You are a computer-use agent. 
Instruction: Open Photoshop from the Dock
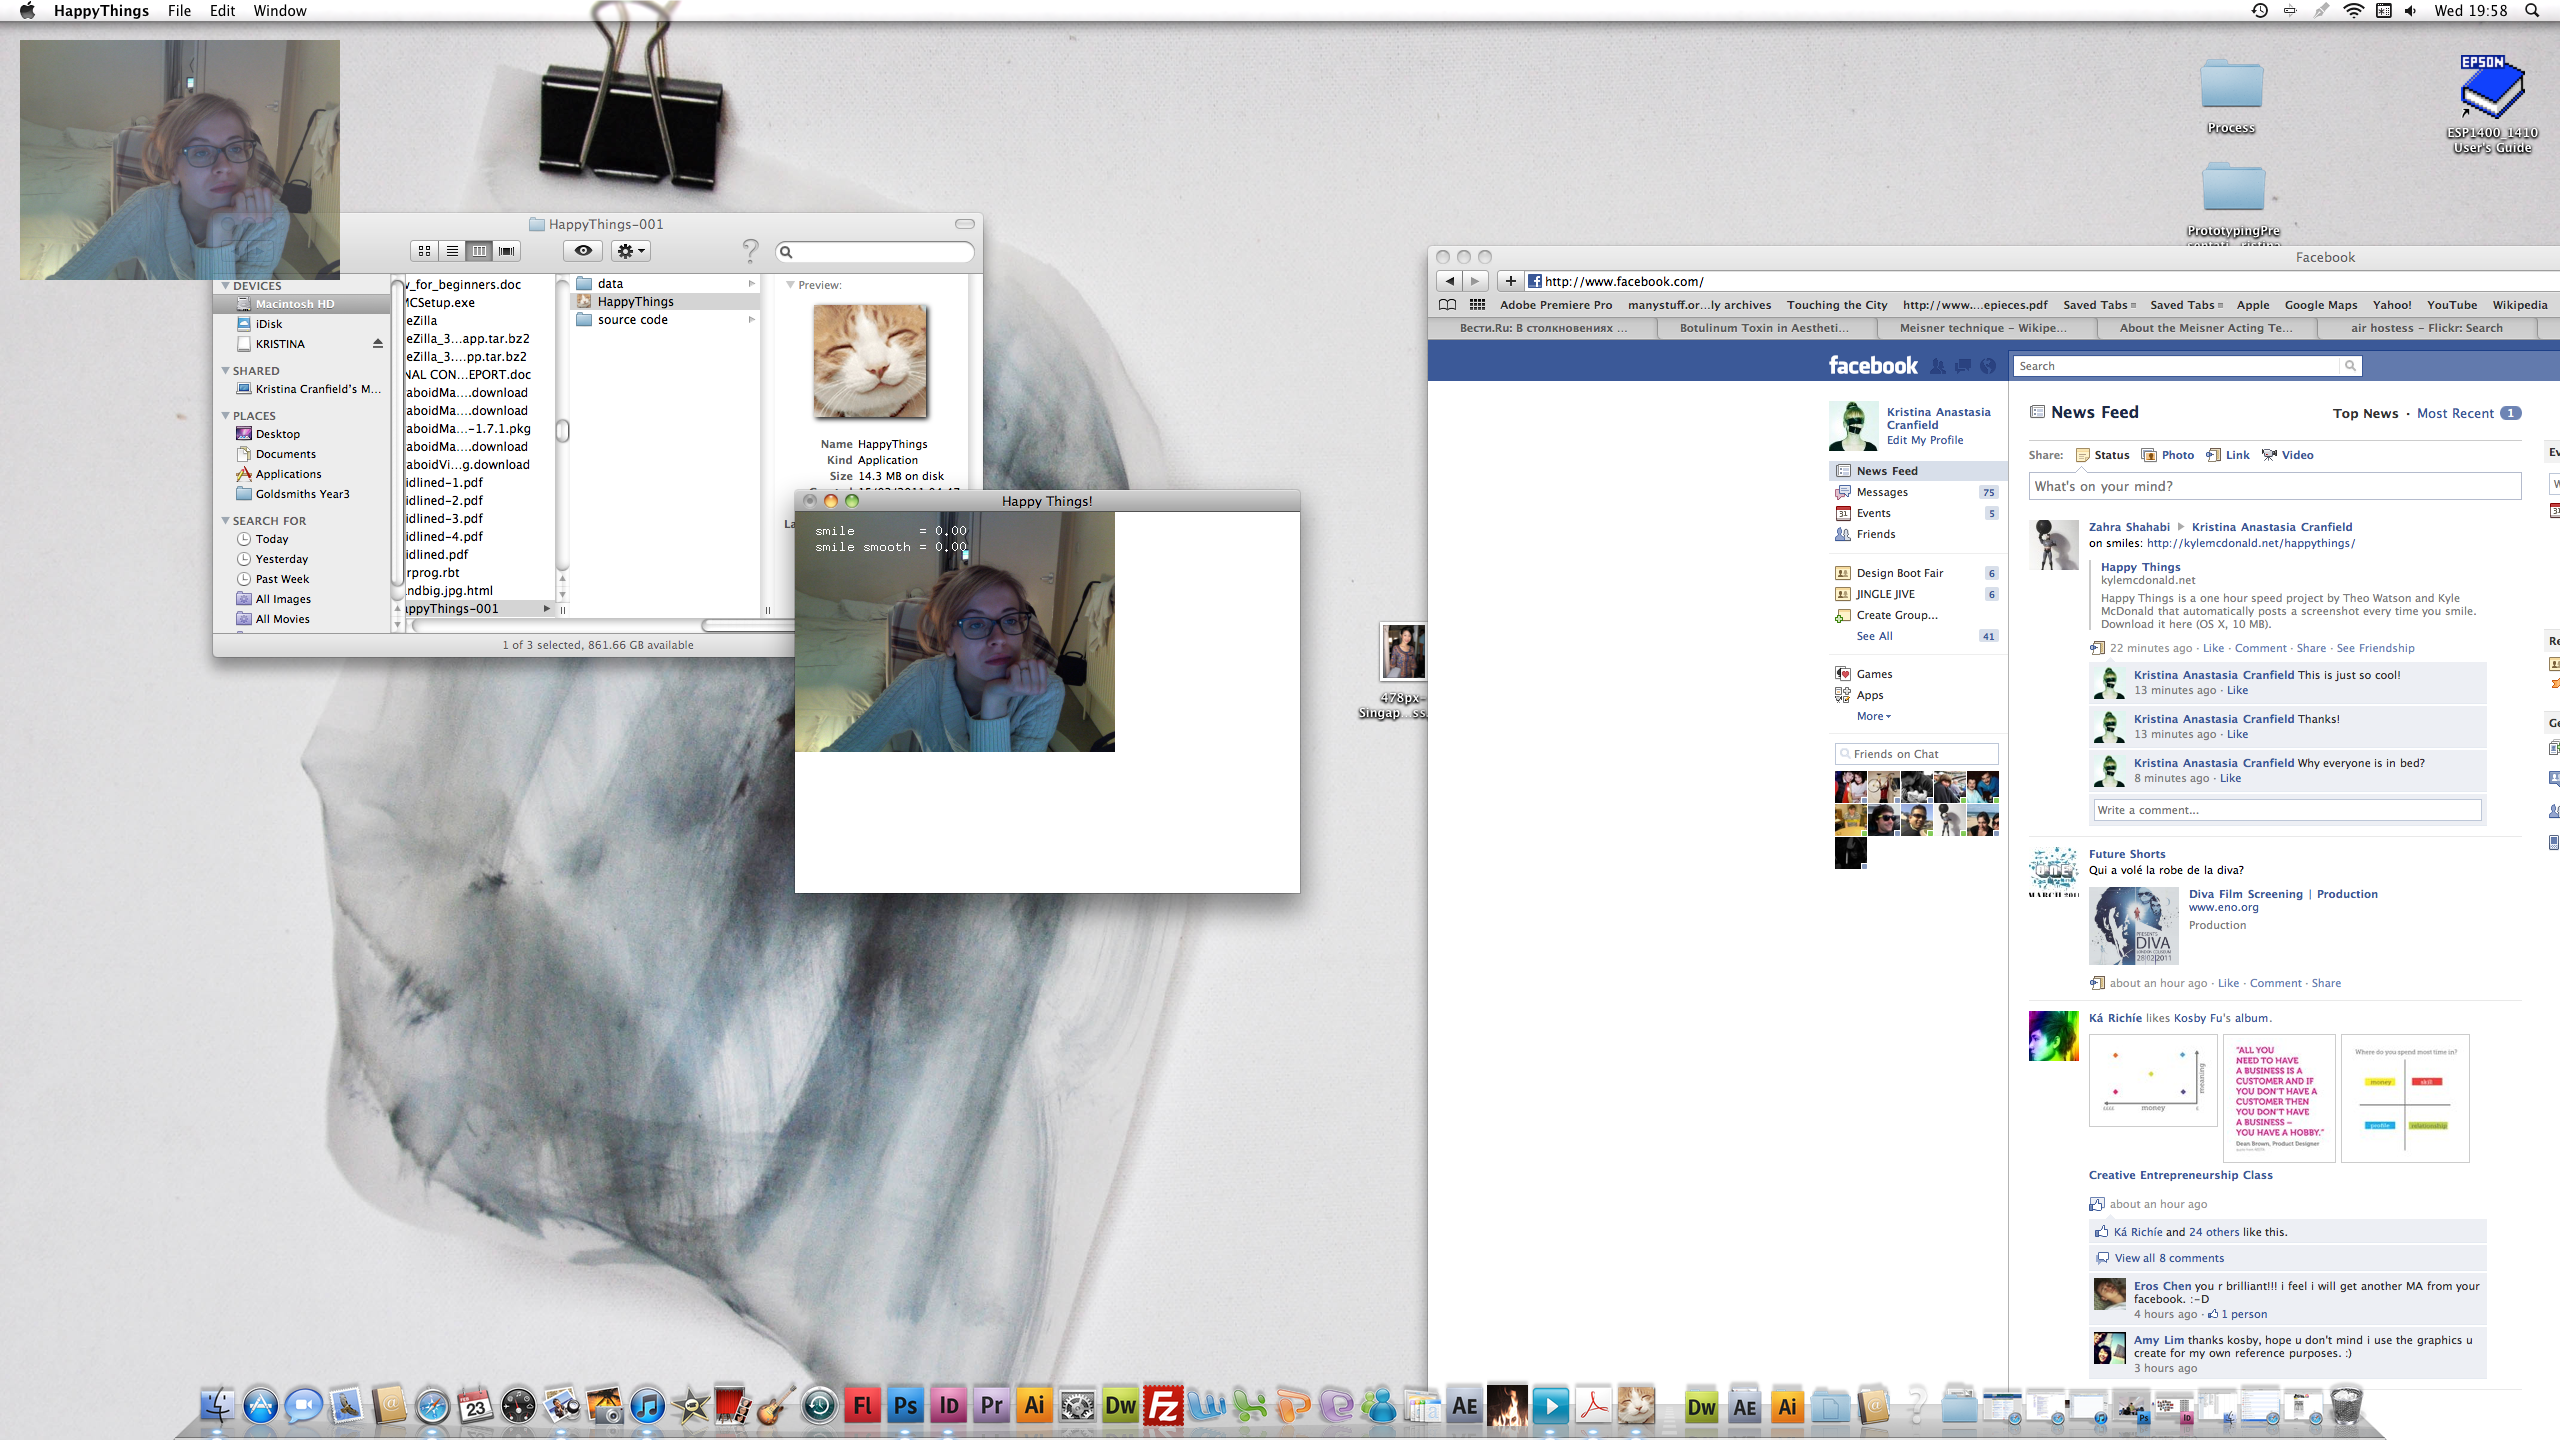[x=905, y=1406]
